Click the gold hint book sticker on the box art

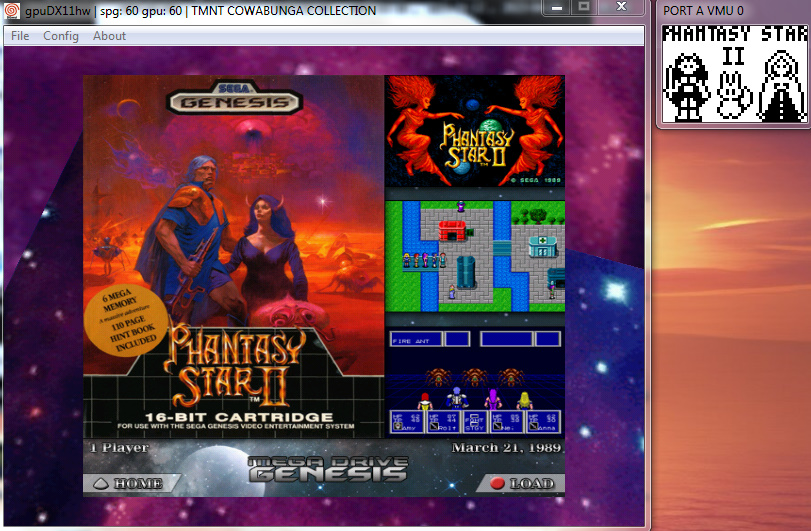[126, 321]
